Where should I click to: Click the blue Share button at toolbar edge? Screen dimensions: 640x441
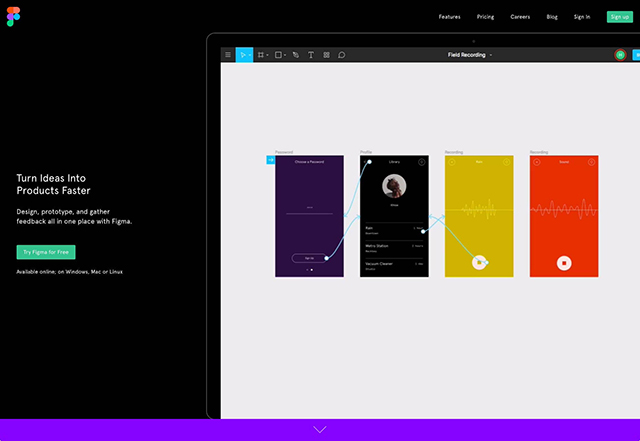tap(636, 55)
